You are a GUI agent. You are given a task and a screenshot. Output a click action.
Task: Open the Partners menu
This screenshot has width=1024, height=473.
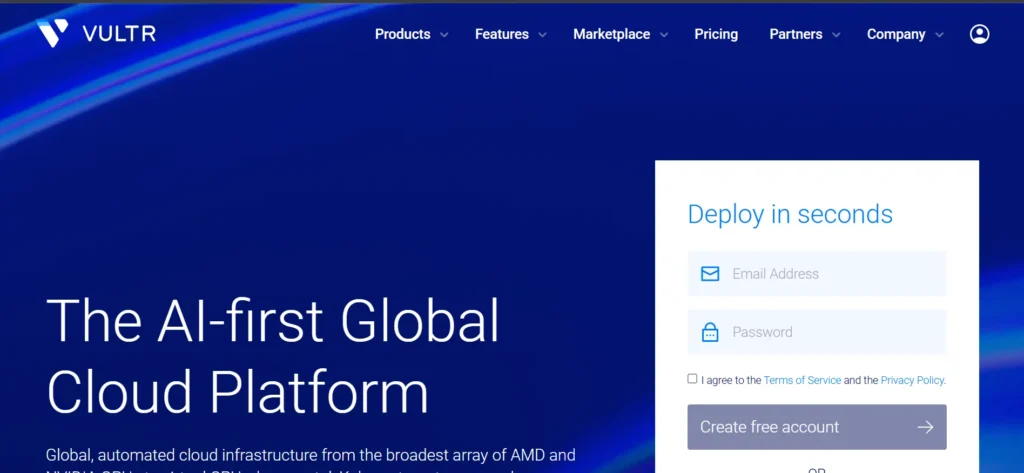(795, 34)
